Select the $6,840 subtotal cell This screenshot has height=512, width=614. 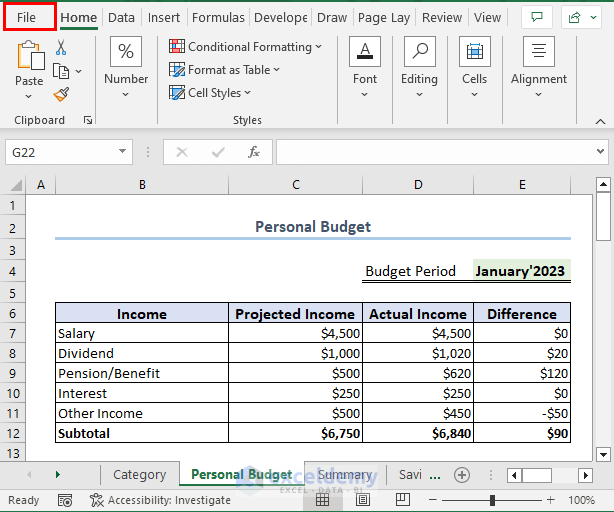click(x=418, y=433)
